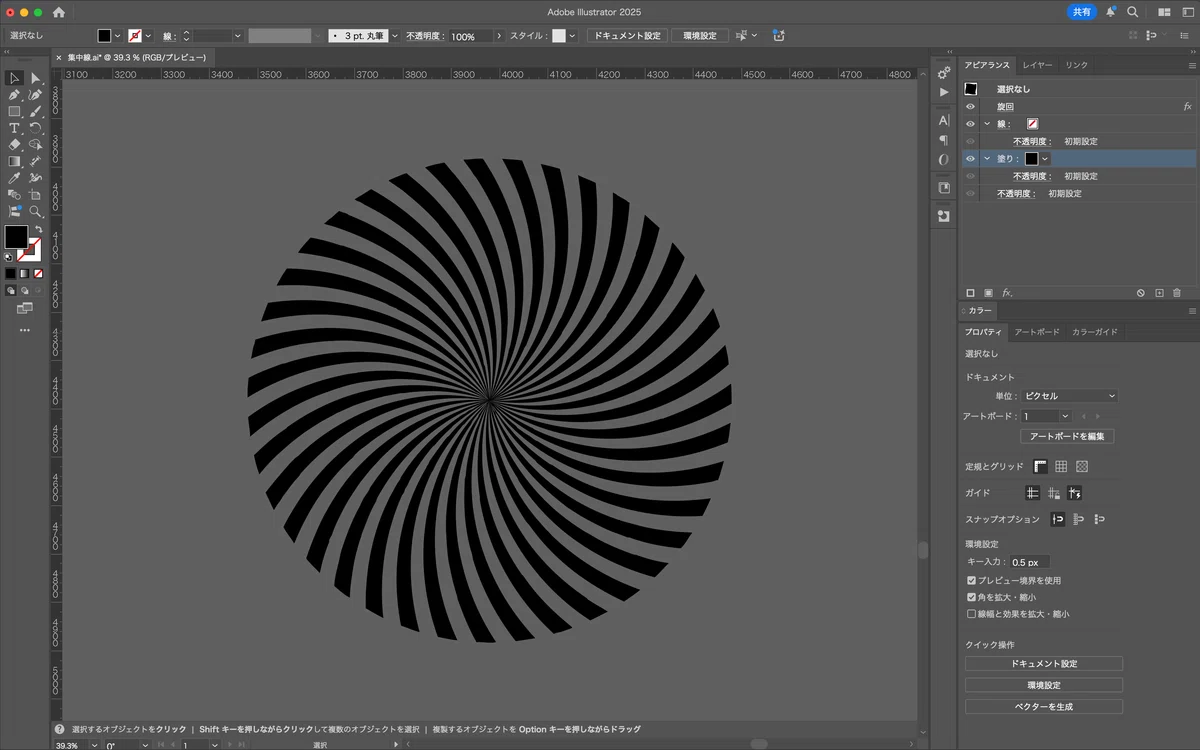Open the 3 pt. 丸筆 brush dropdown
The image size is (1200, 750).
point(395,36)
